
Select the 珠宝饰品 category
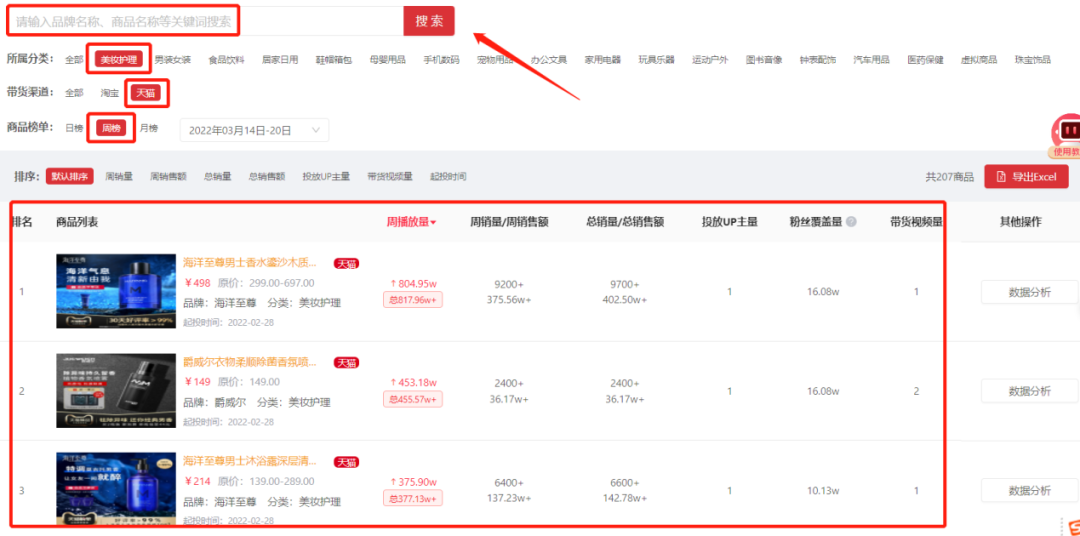[x=1032, y=60]
